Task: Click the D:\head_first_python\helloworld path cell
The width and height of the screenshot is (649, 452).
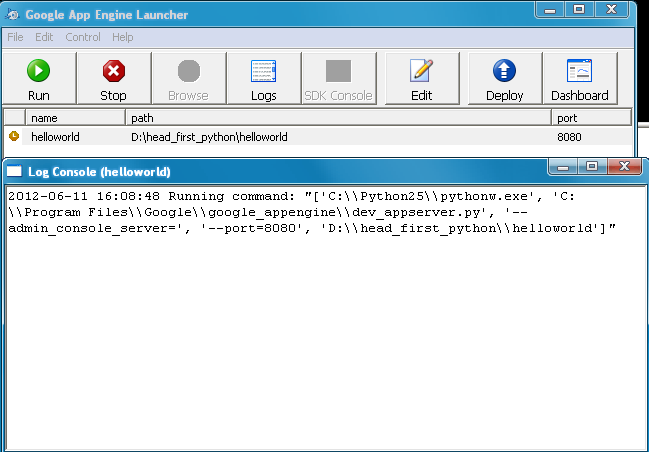Action: (209, 137)
